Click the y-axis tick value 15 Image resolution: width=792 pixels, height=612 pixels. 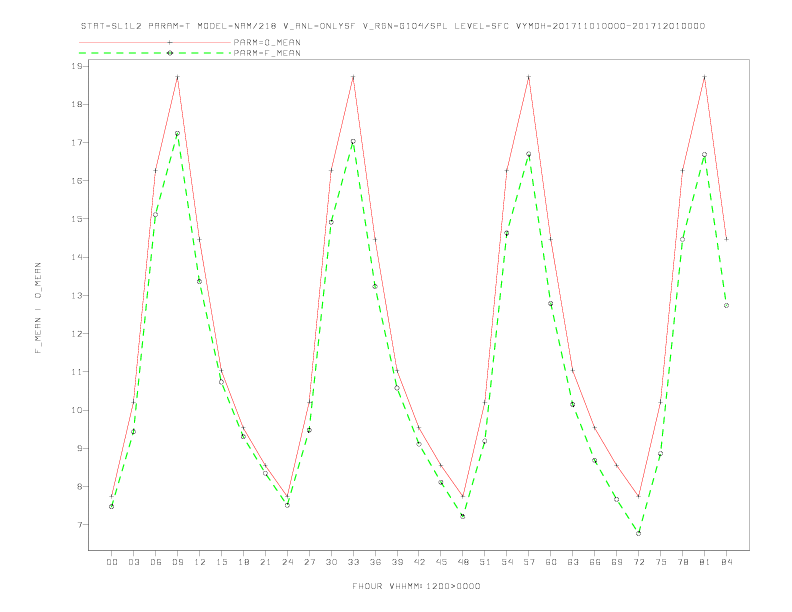[x=77, y=219]
